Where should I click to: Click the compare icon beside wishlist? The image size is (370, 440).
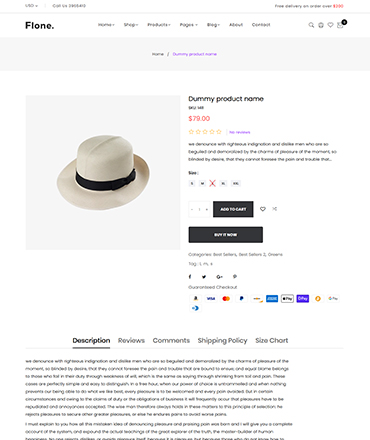click(274, 209)
